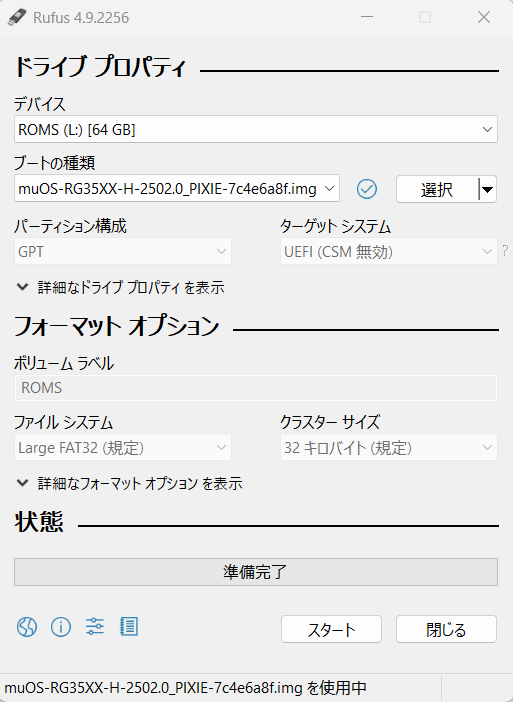Click the 選択 button

click(x=437, y=189)
